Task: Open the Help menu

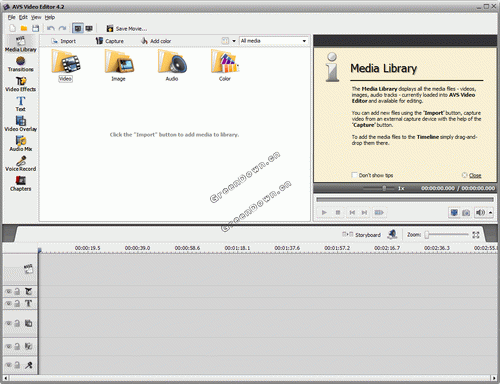Action: [50, 17]
